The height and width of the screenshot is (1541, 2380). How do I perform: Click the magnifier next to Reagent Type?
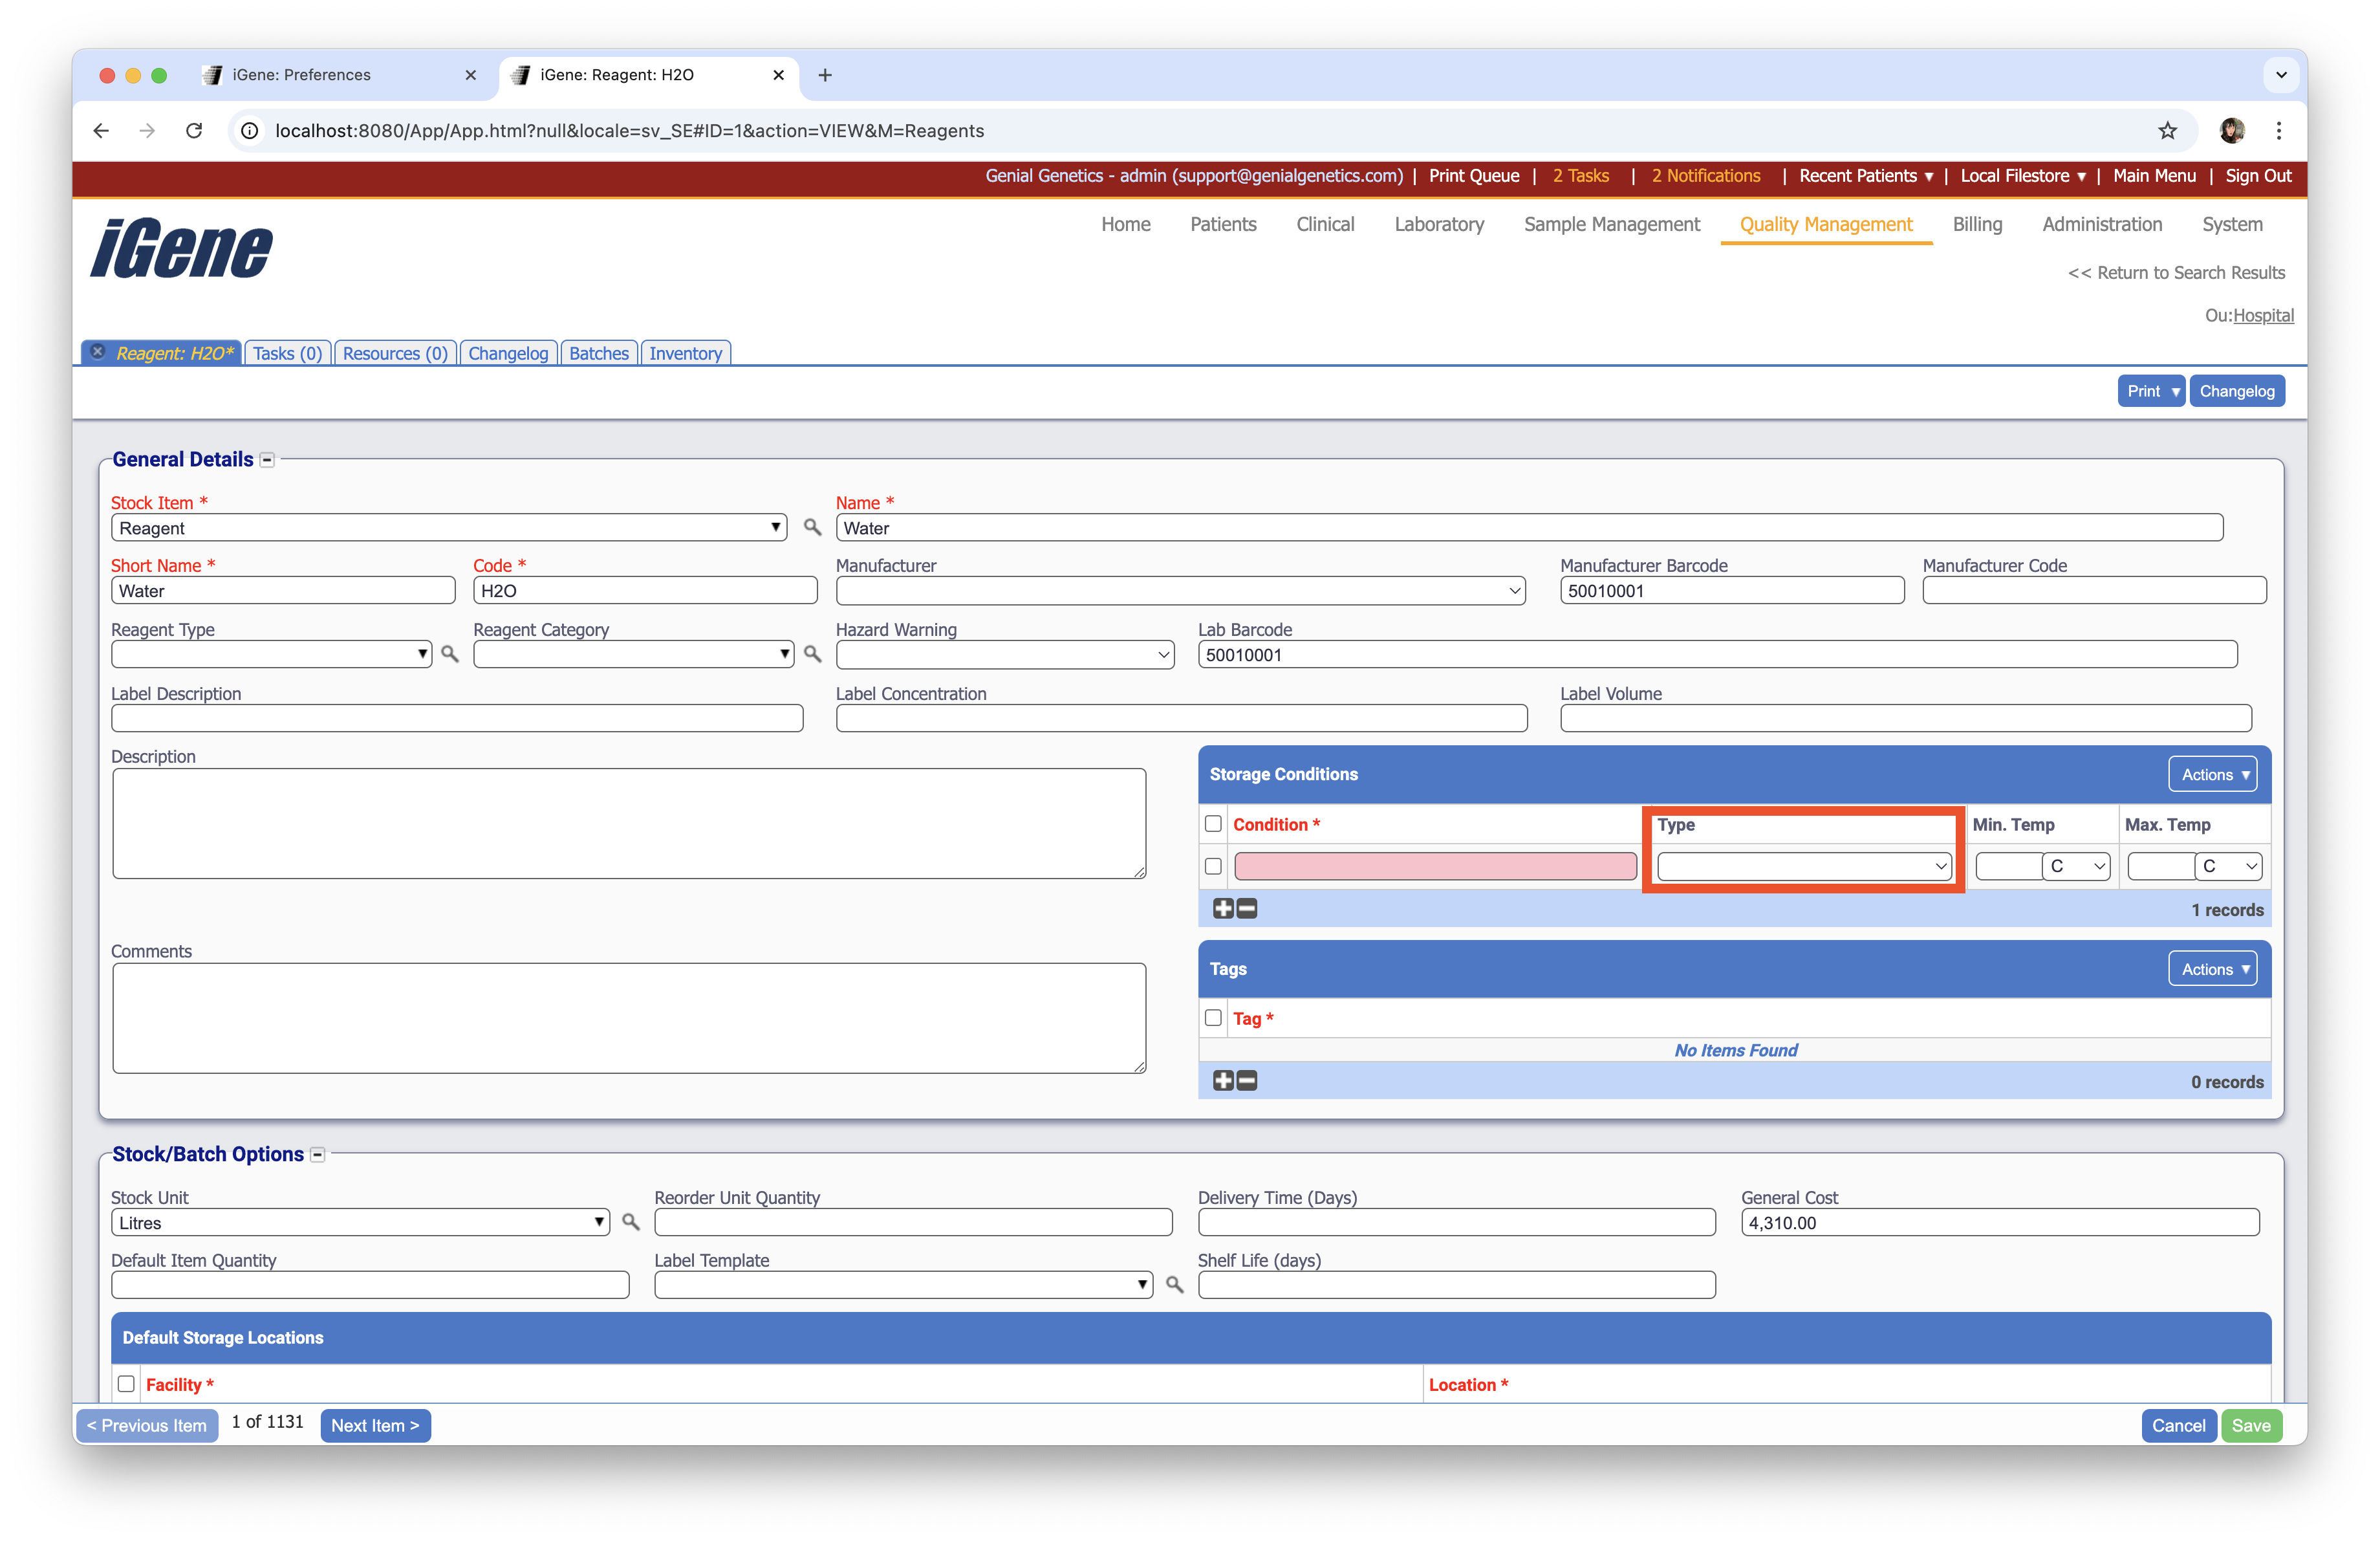[450, 654]
